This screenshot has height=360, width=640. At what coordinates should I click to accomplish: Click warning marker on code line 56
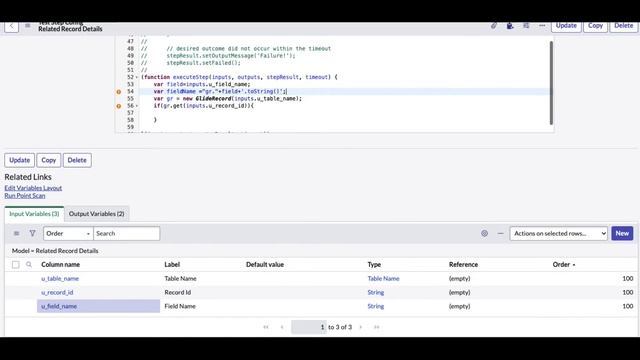pos(119,106)
